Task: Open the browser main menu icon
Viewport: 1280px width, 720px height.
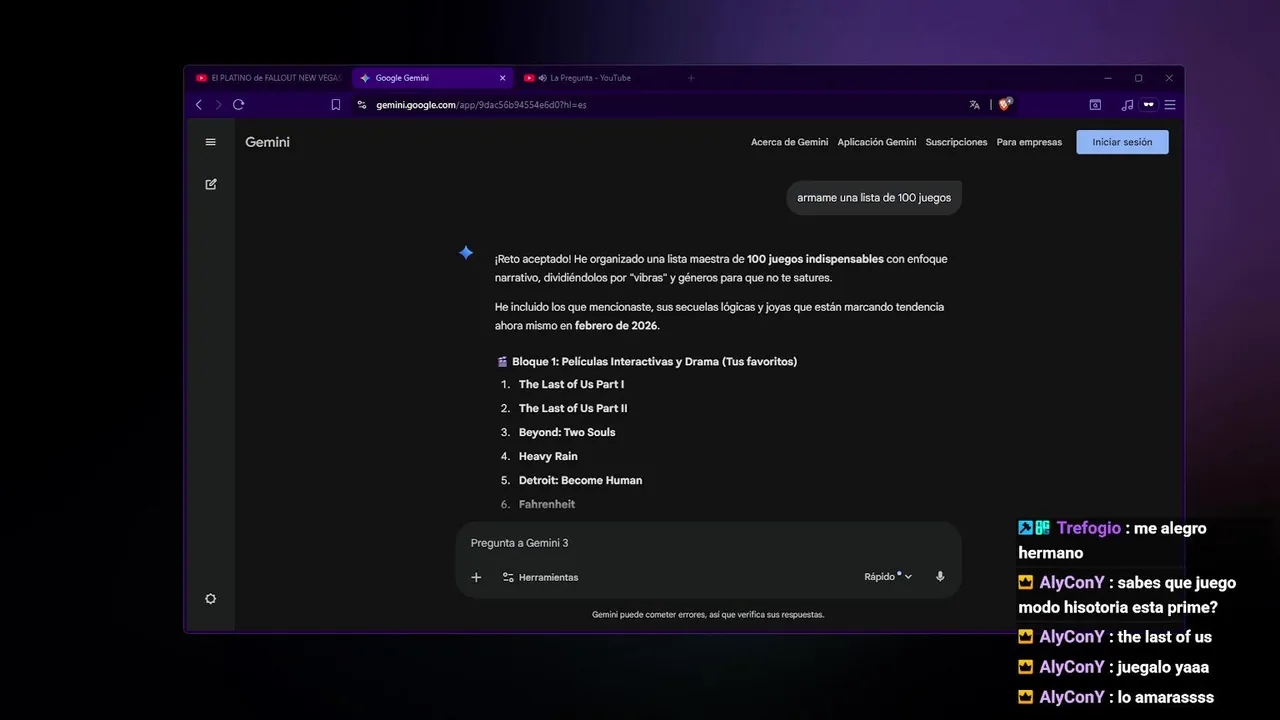Action: (1169, 104)
